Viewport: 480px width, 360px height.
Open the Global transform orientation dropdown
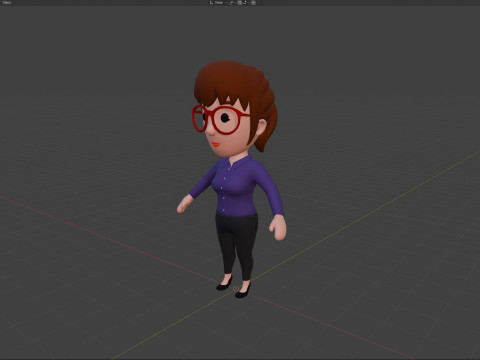point(218,2)
